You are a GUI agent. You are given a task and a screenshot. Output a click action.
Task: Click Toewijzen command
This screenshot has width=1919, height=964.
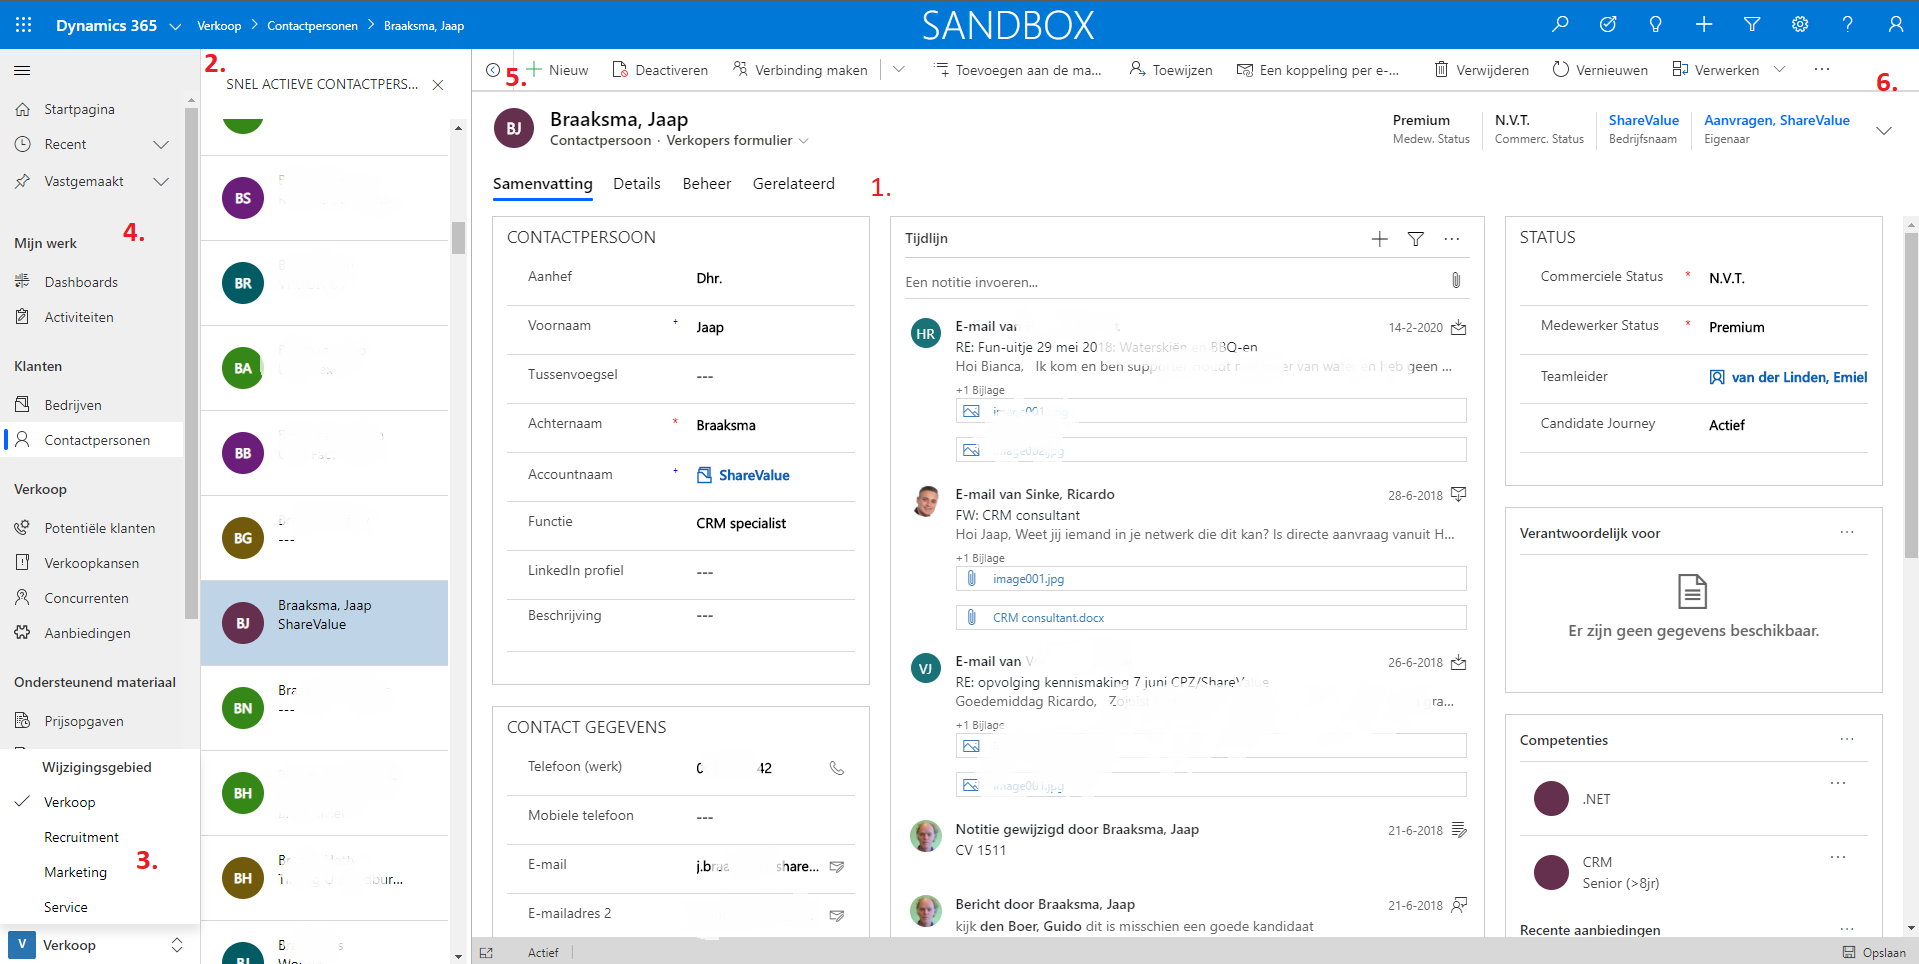1171,70
